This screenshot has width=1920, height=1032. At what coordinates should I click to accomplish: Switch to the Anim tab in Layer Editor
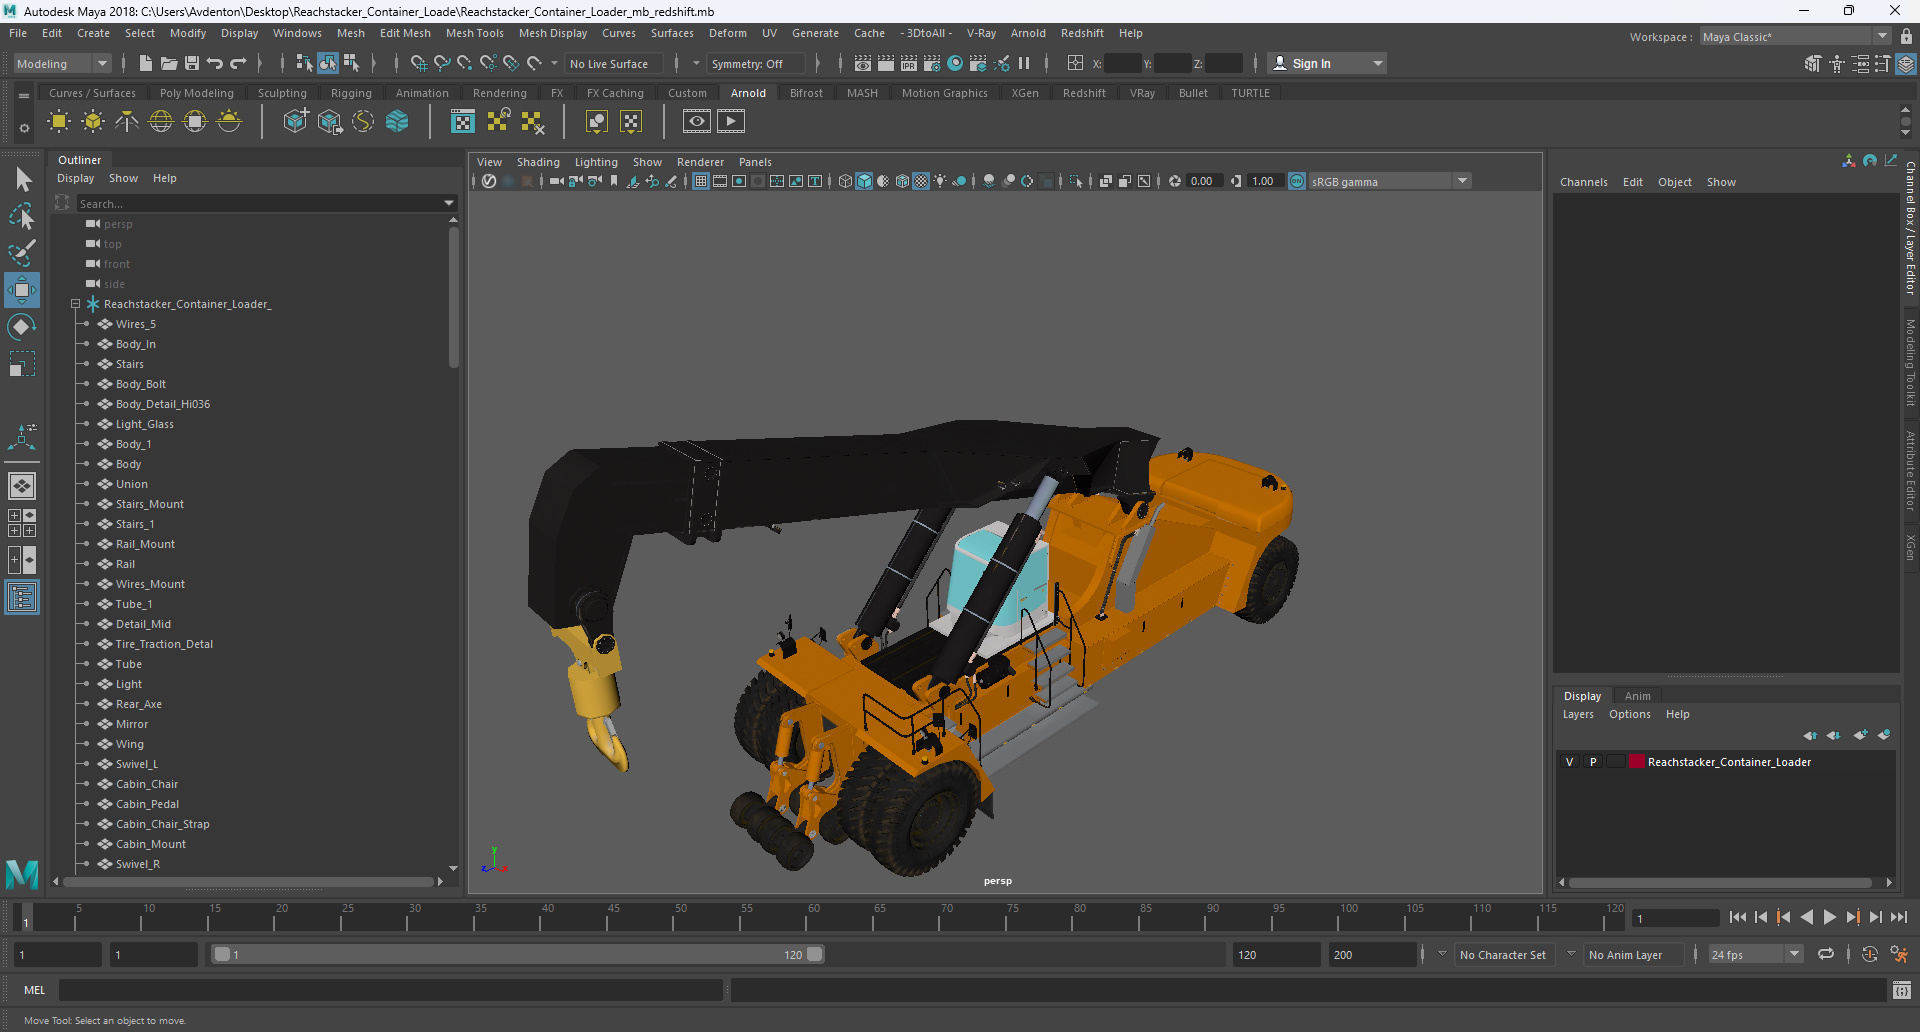pos(1637,696)
